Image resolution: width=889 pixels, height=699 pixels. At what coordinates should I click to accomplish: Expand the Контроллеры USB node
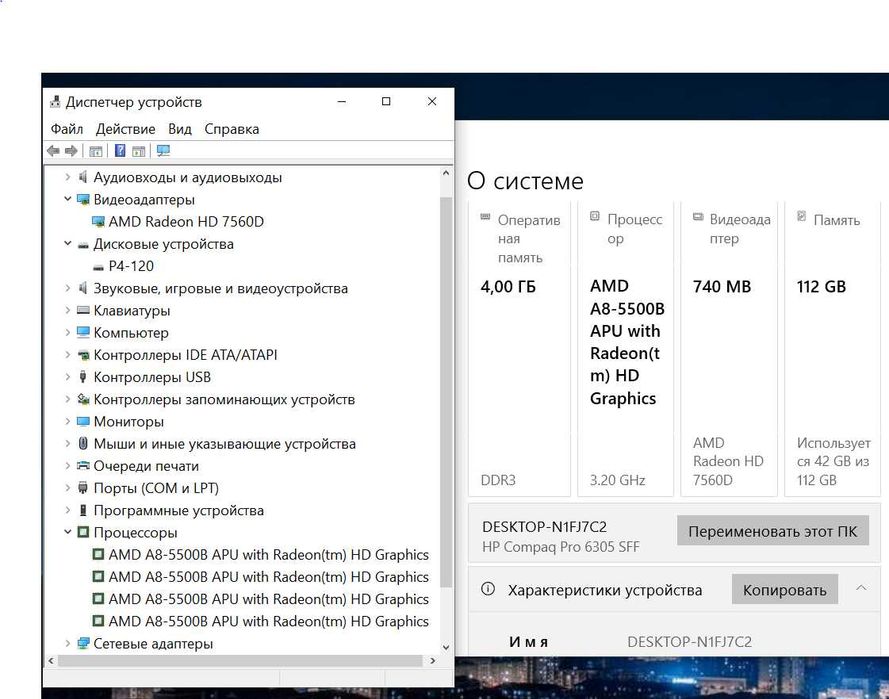tap(67, 376)
